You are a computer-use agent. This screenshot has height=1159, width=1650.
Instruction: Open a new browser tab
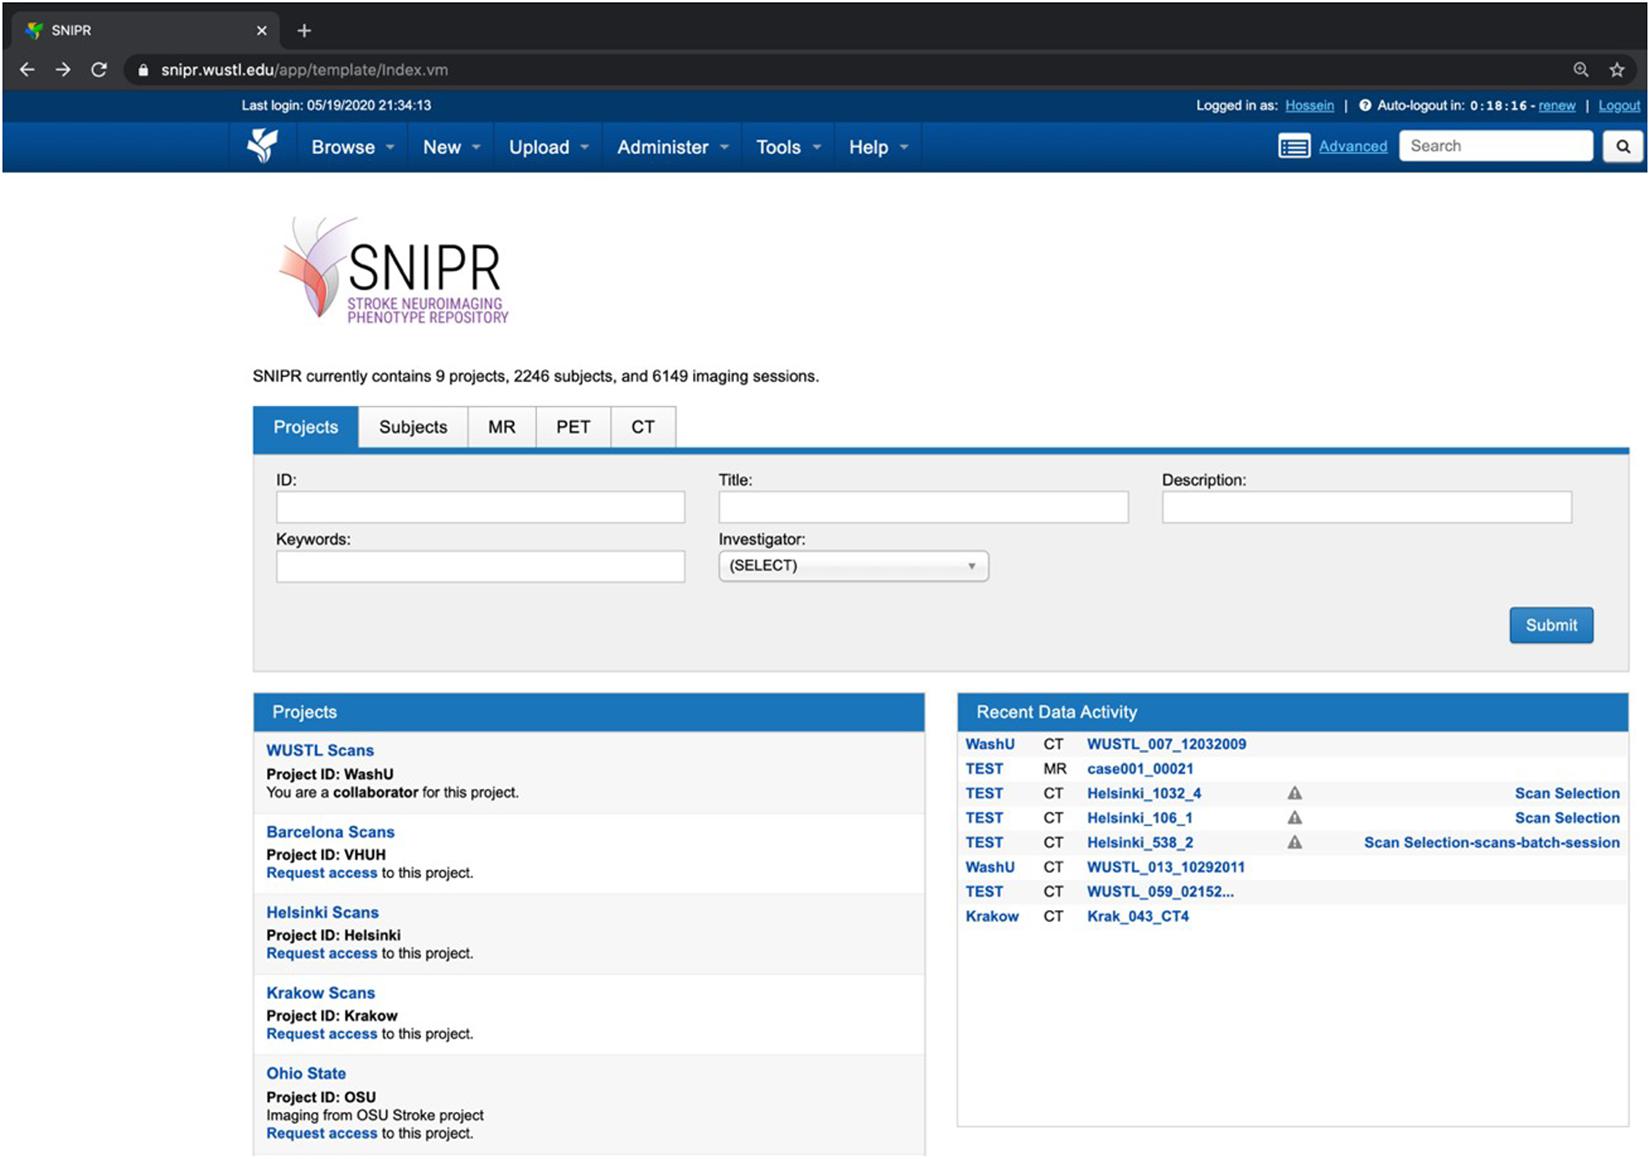point(304,31)
